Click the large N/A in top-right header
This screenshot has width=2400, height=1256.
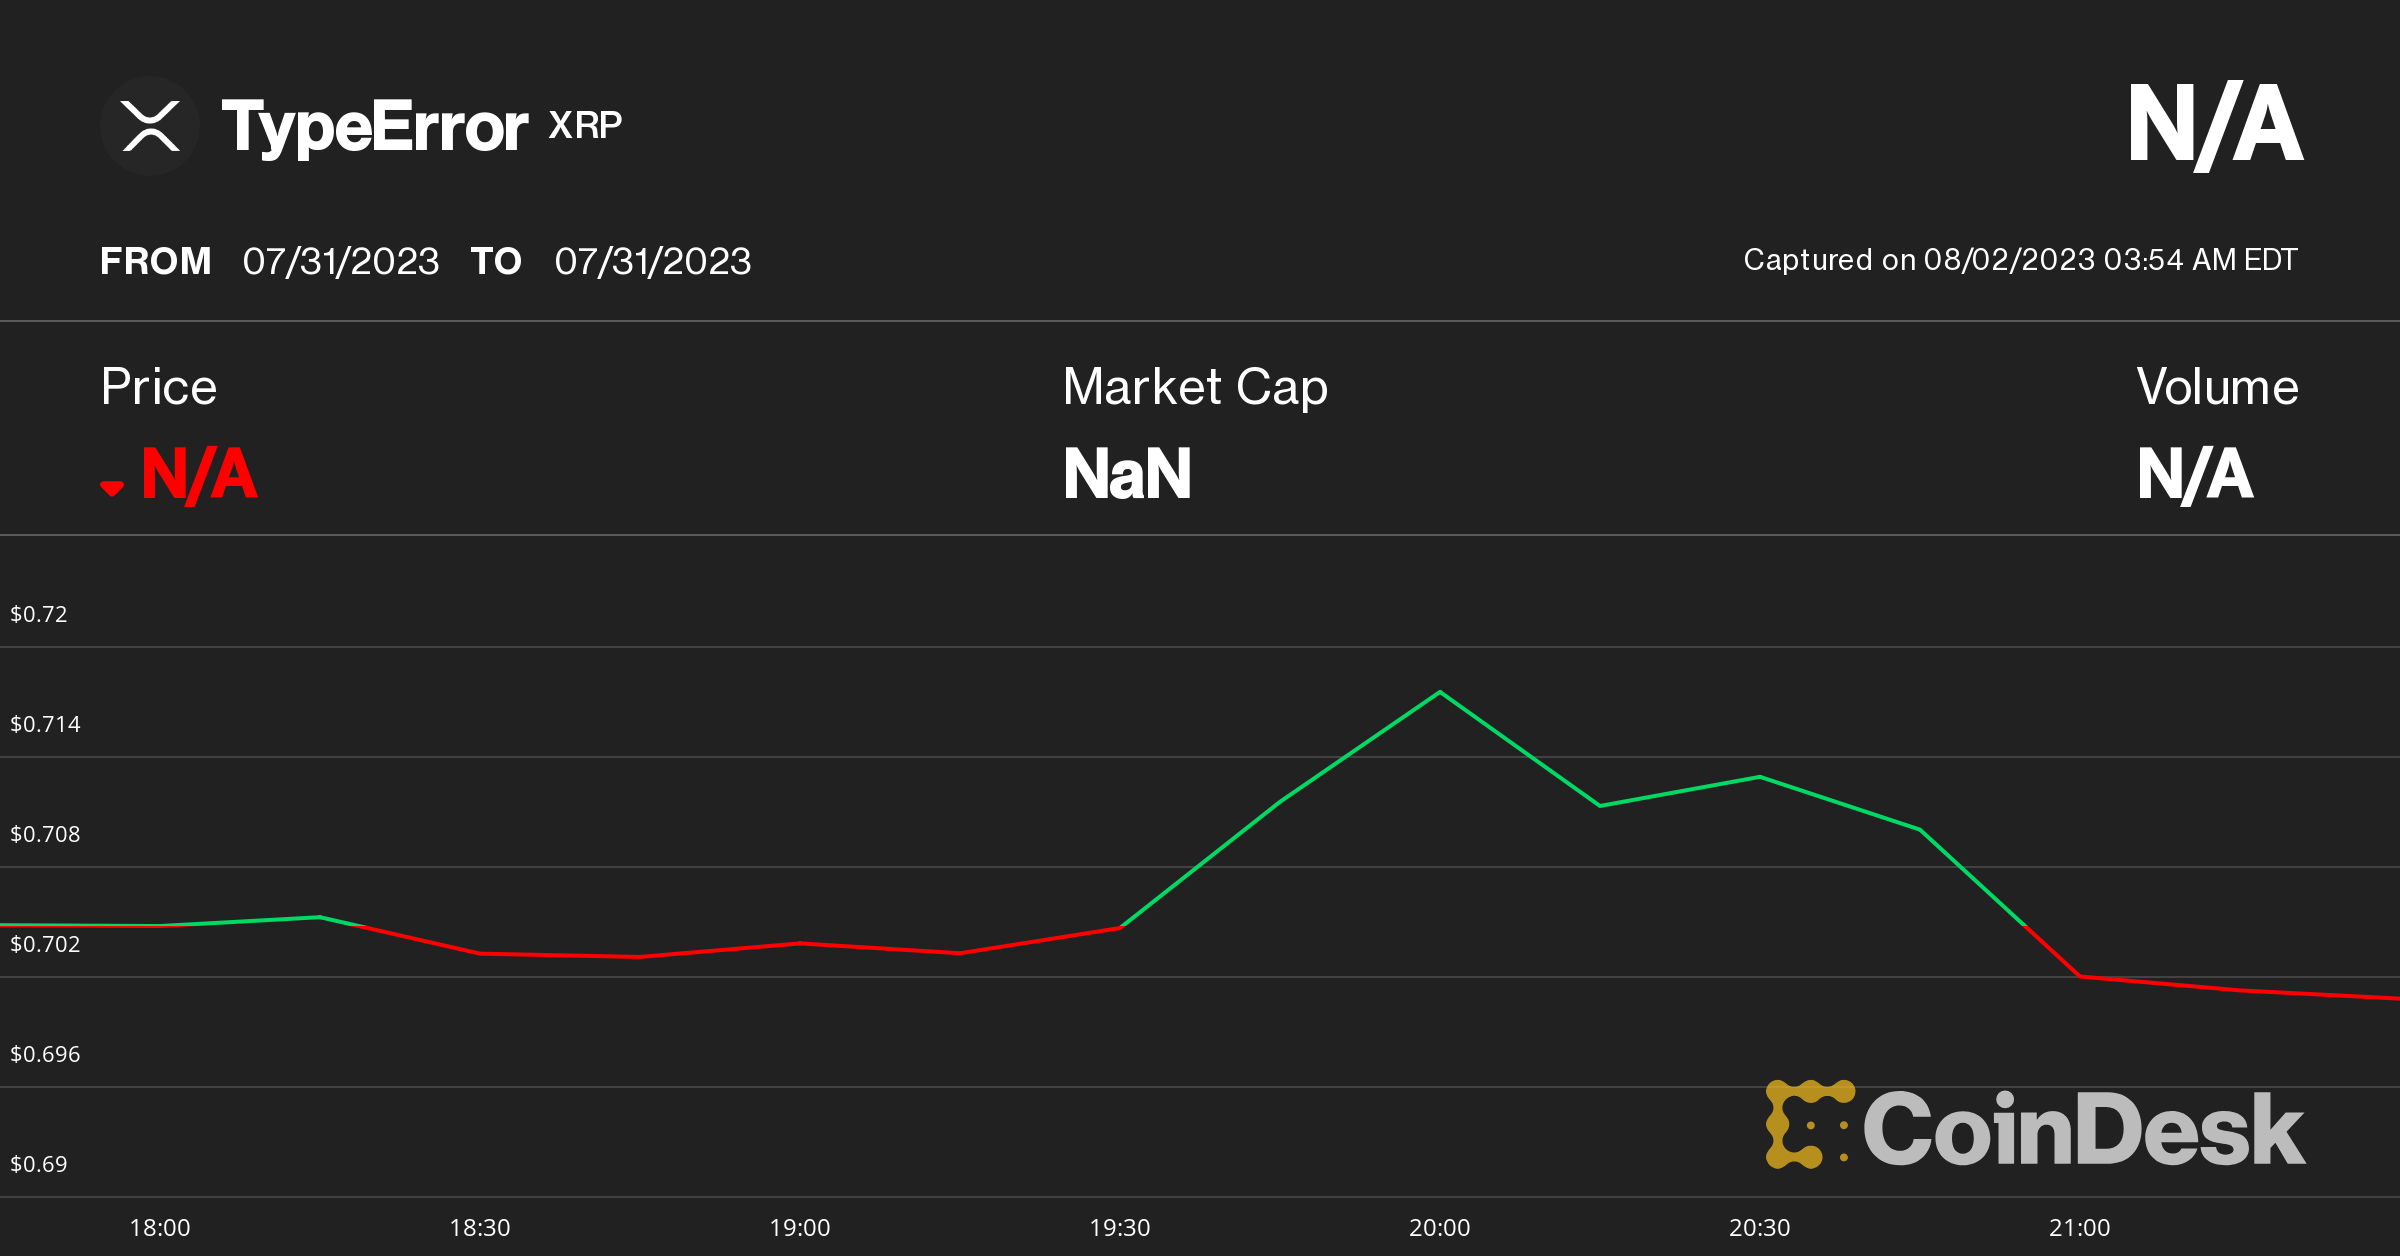tap(2215, 125)
